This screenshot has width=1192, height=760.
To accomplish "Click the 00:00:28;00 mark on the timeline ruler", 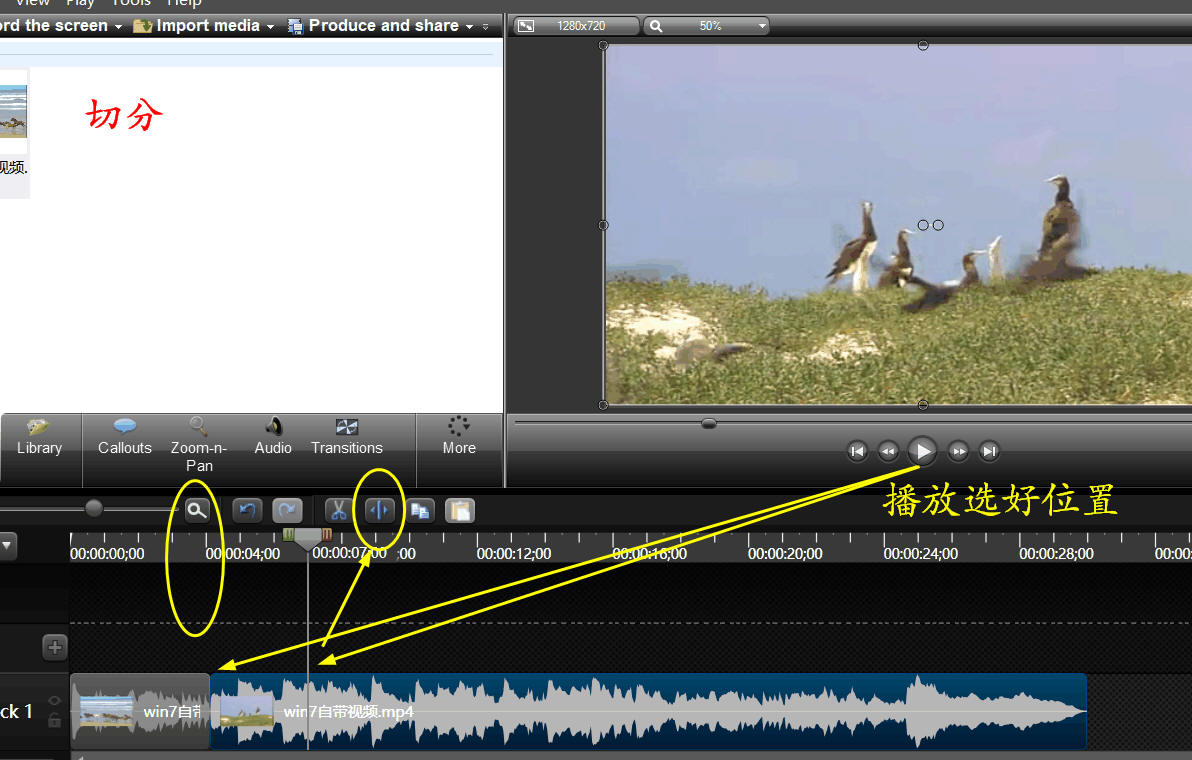I will tap(1056, 554).
